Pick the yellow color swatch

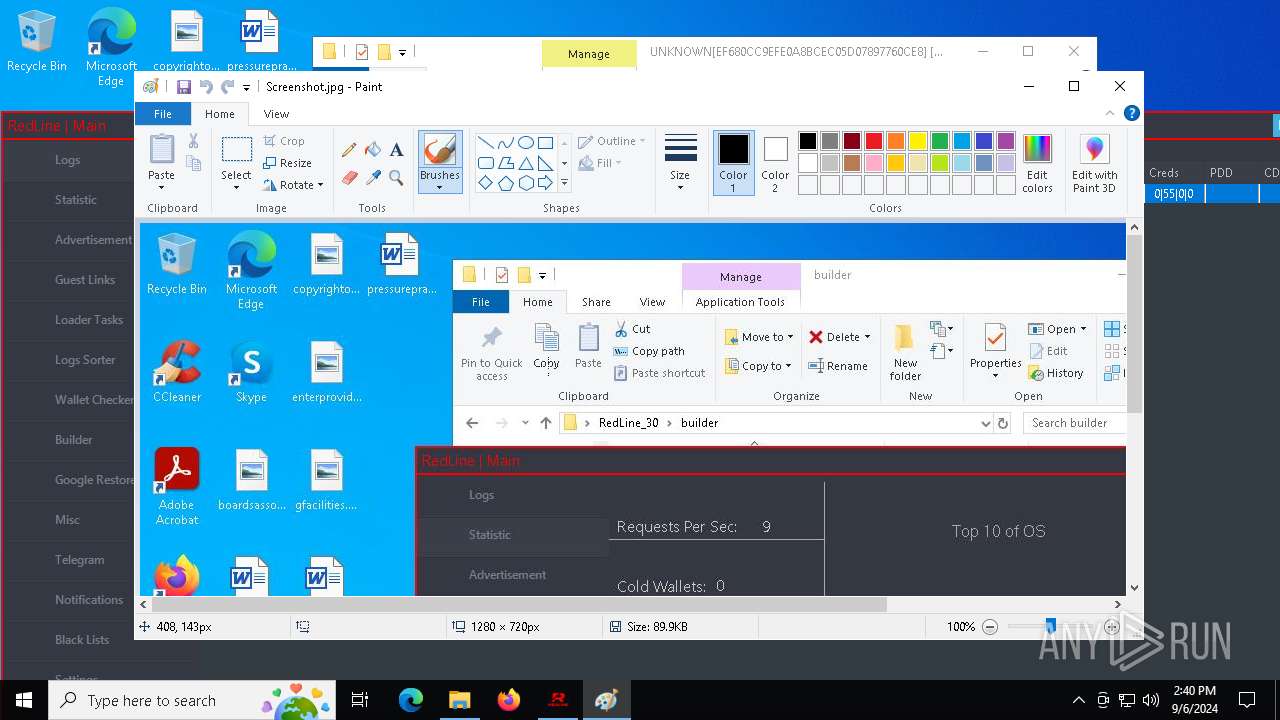point(917,141)
